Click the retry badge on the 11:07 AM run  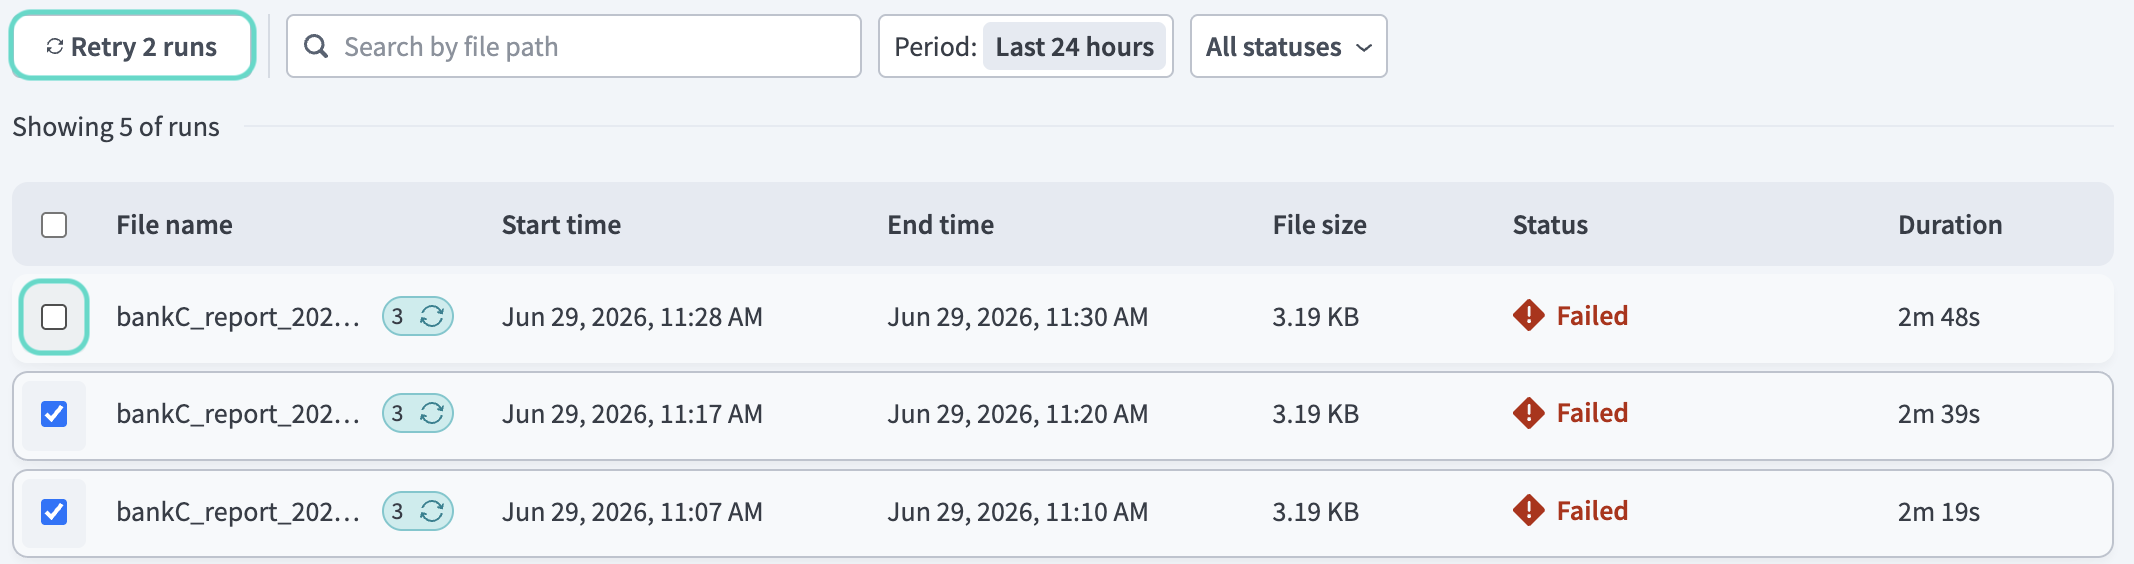pos(418,512)
